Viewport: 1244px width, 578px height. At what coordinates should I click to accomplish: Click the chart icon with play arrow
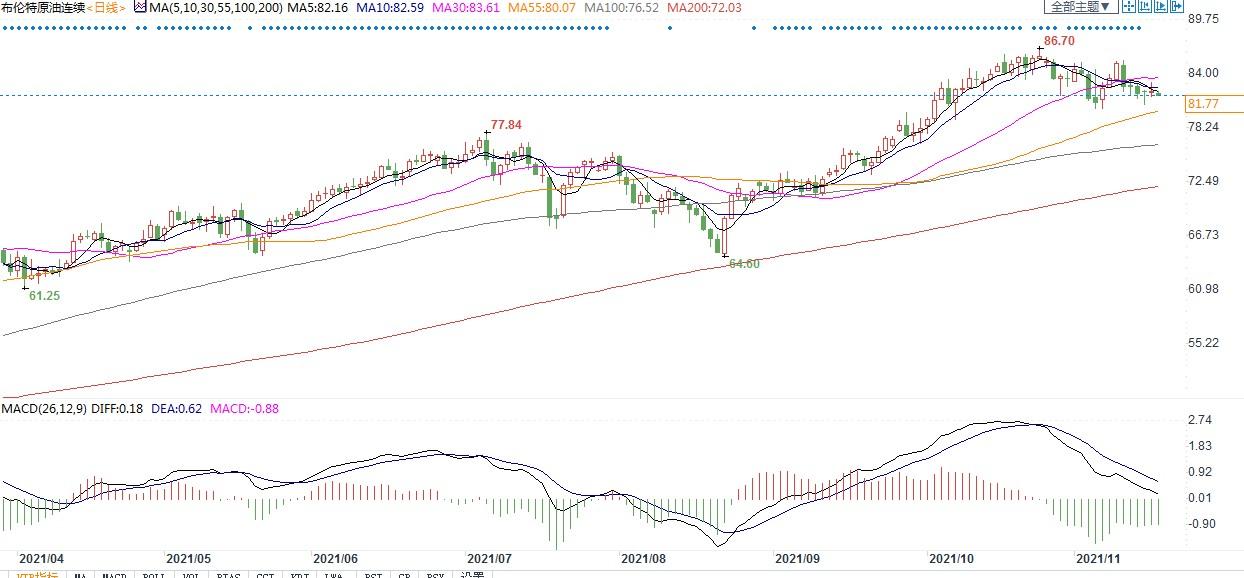pyautogui.click(x=1162, y=6)
